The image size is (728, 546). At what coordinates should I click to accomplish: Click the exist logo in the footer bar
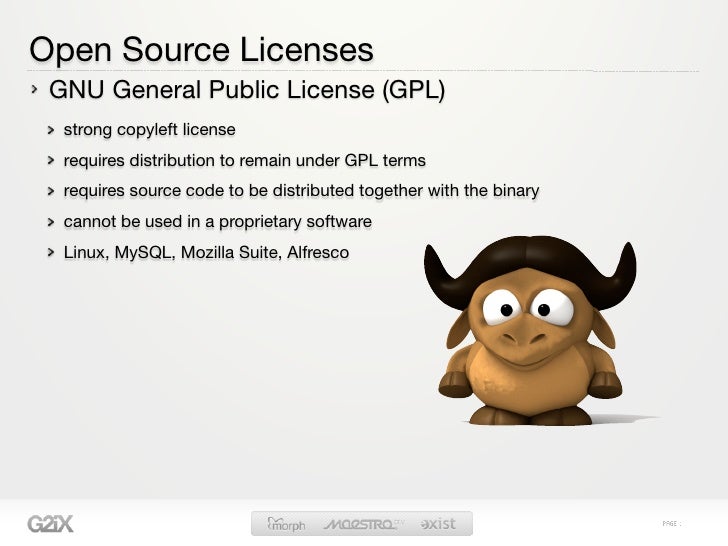pyautogui.click(x=438, y=524)
